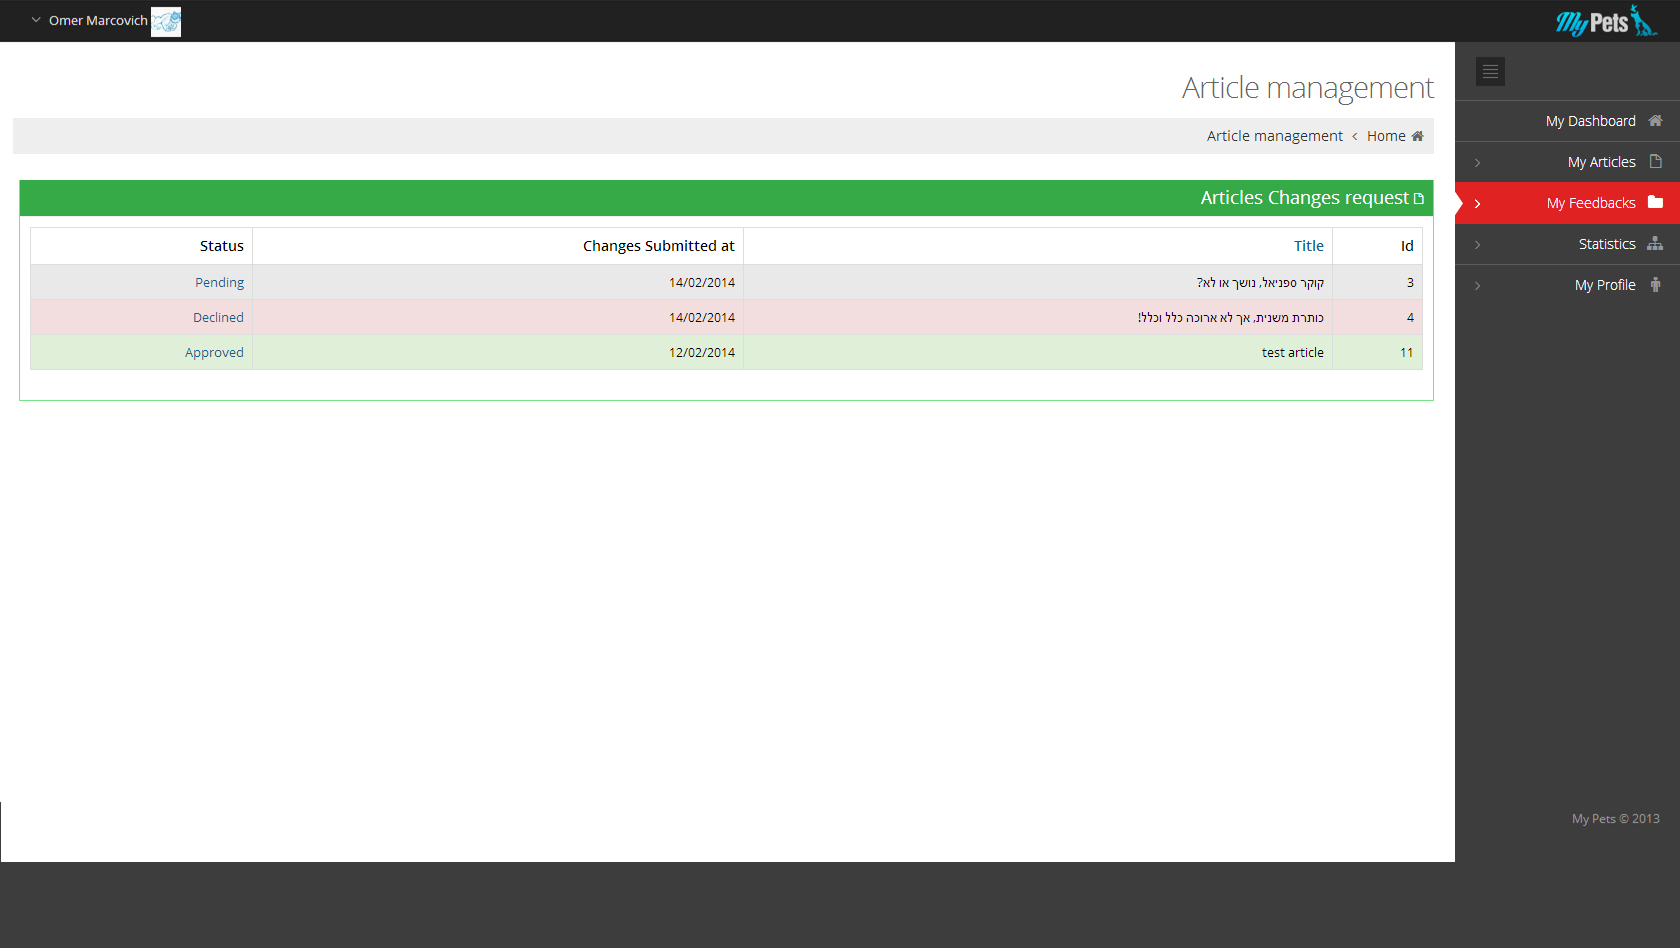
Task: Click My Pets © 2013 footer text
Action: point(1615,818)
